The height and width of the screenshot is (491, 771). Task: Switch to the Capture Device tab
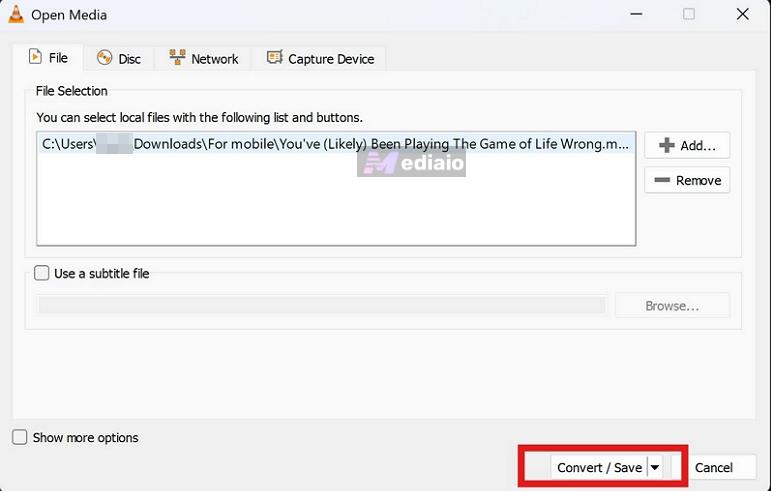(x=320, y=59)
